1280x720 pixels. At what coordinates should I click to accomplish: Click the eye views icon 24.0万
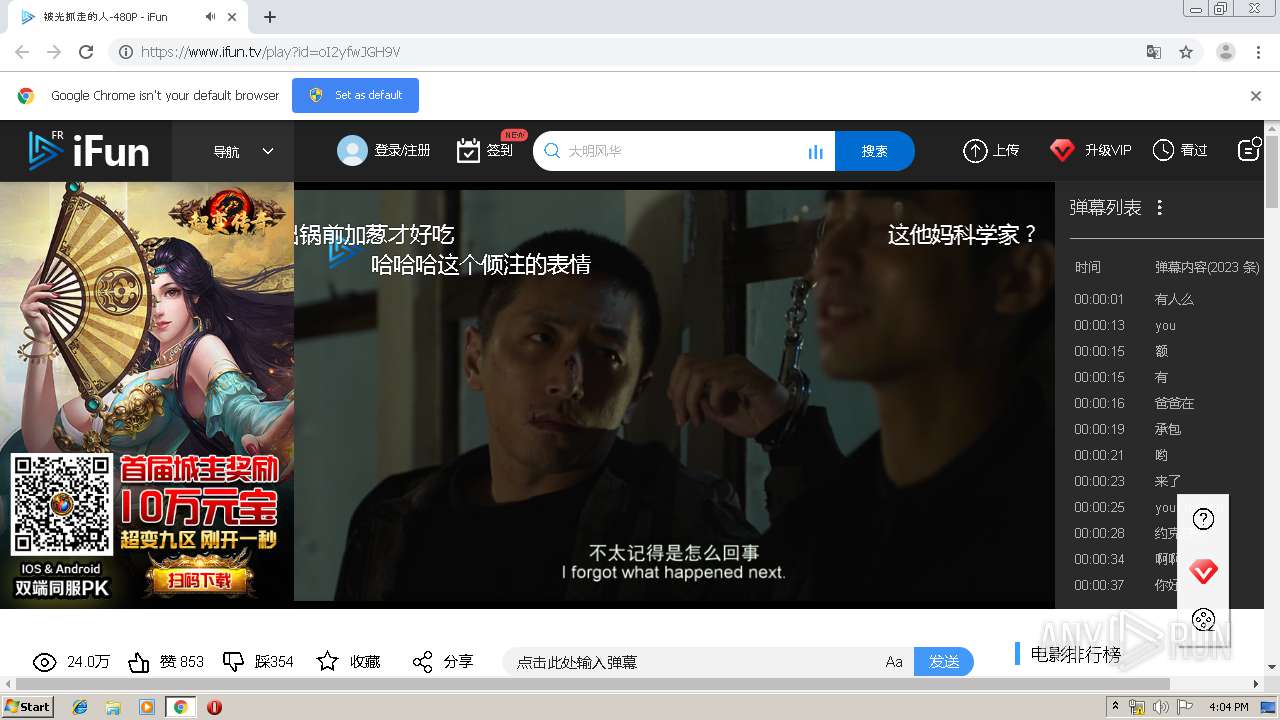point(45,662)
